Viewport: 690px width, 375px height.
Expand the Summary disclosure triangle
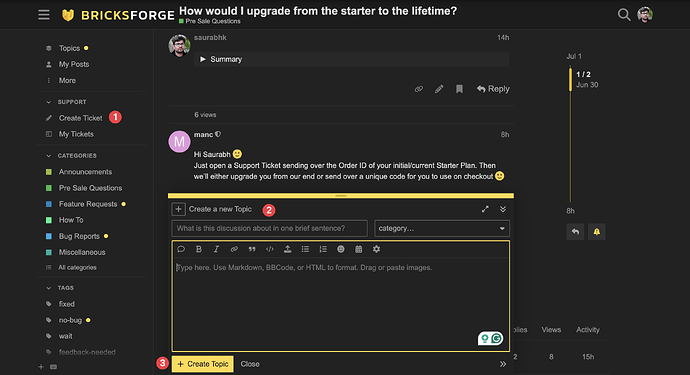click(202, 59)
